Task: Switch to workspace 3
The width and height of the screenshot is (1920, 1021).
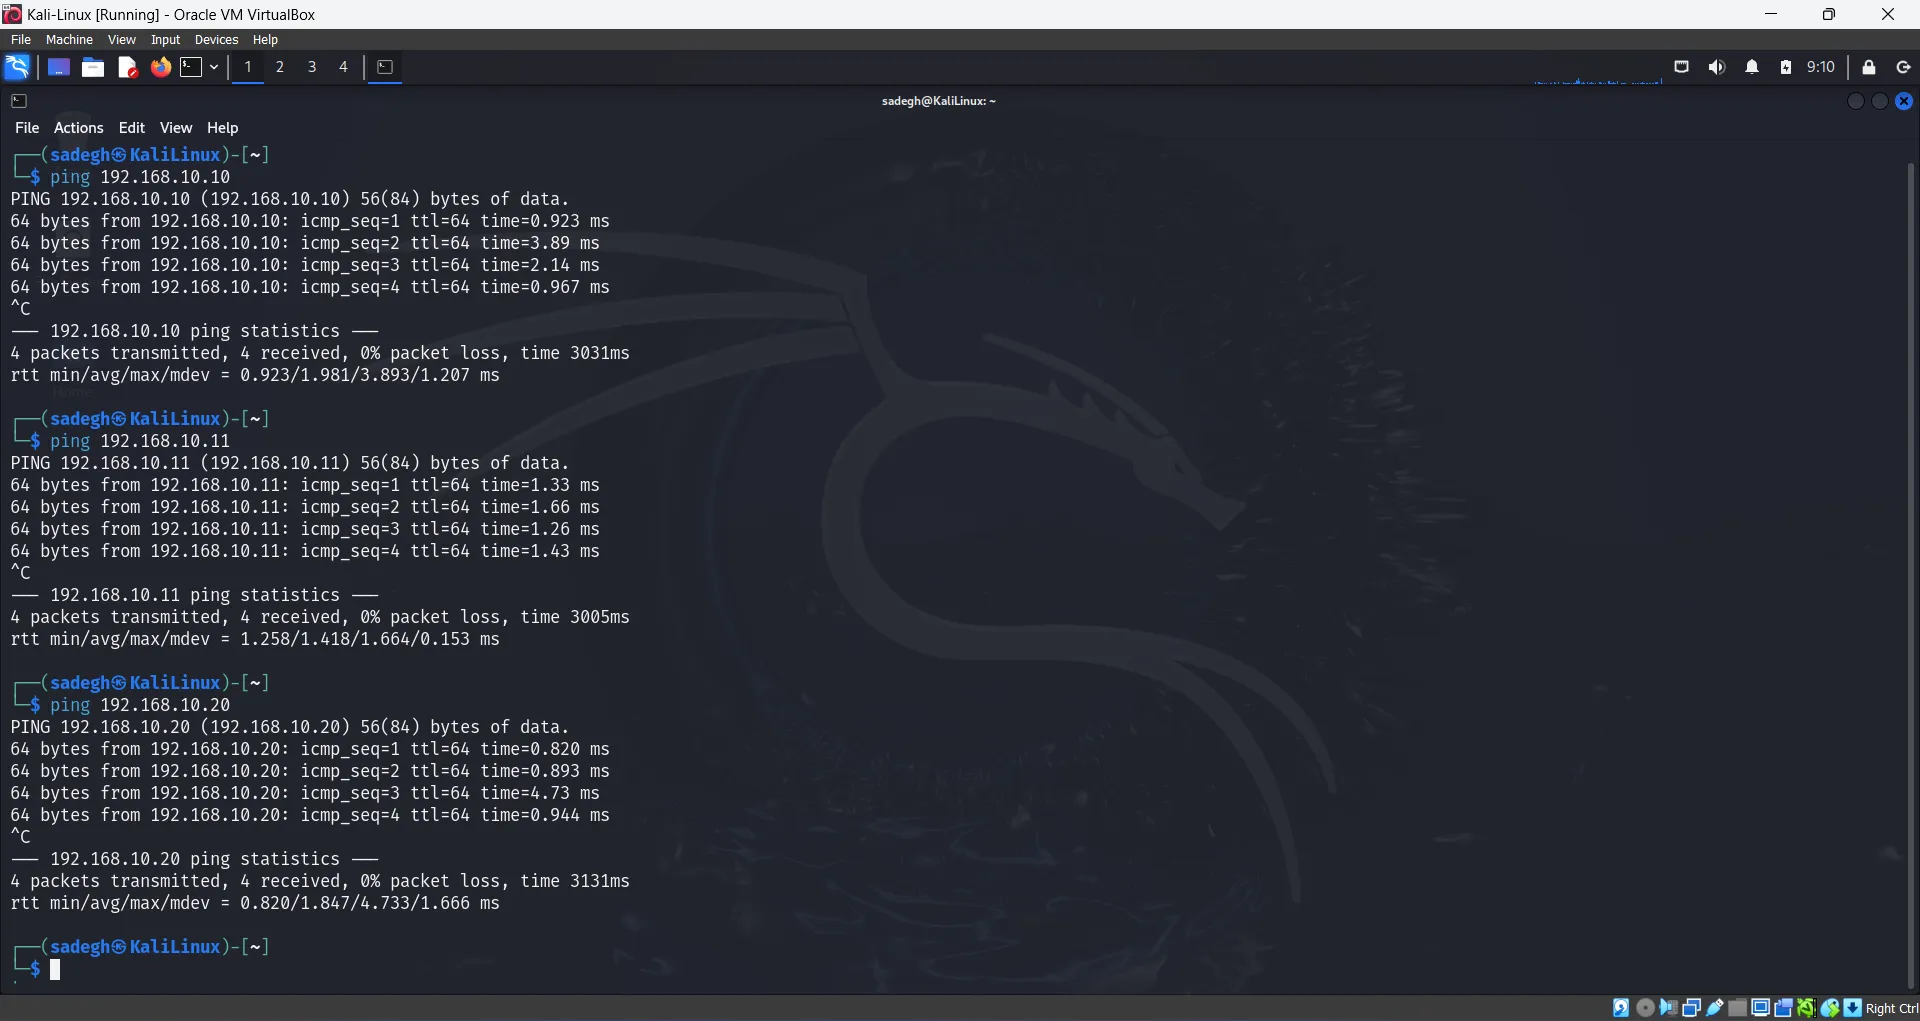Action: click(312, 67)
